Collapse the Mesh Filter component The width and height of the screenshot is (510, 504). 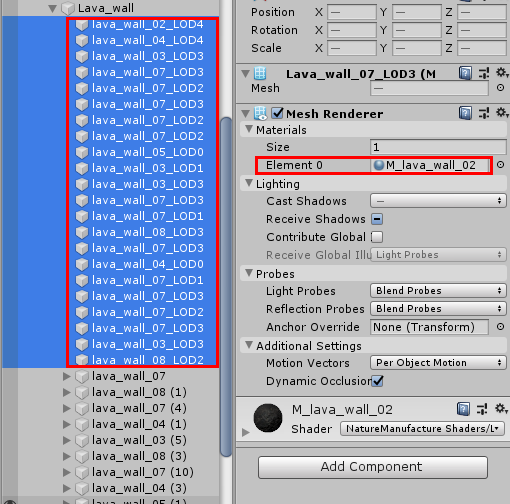246,73
